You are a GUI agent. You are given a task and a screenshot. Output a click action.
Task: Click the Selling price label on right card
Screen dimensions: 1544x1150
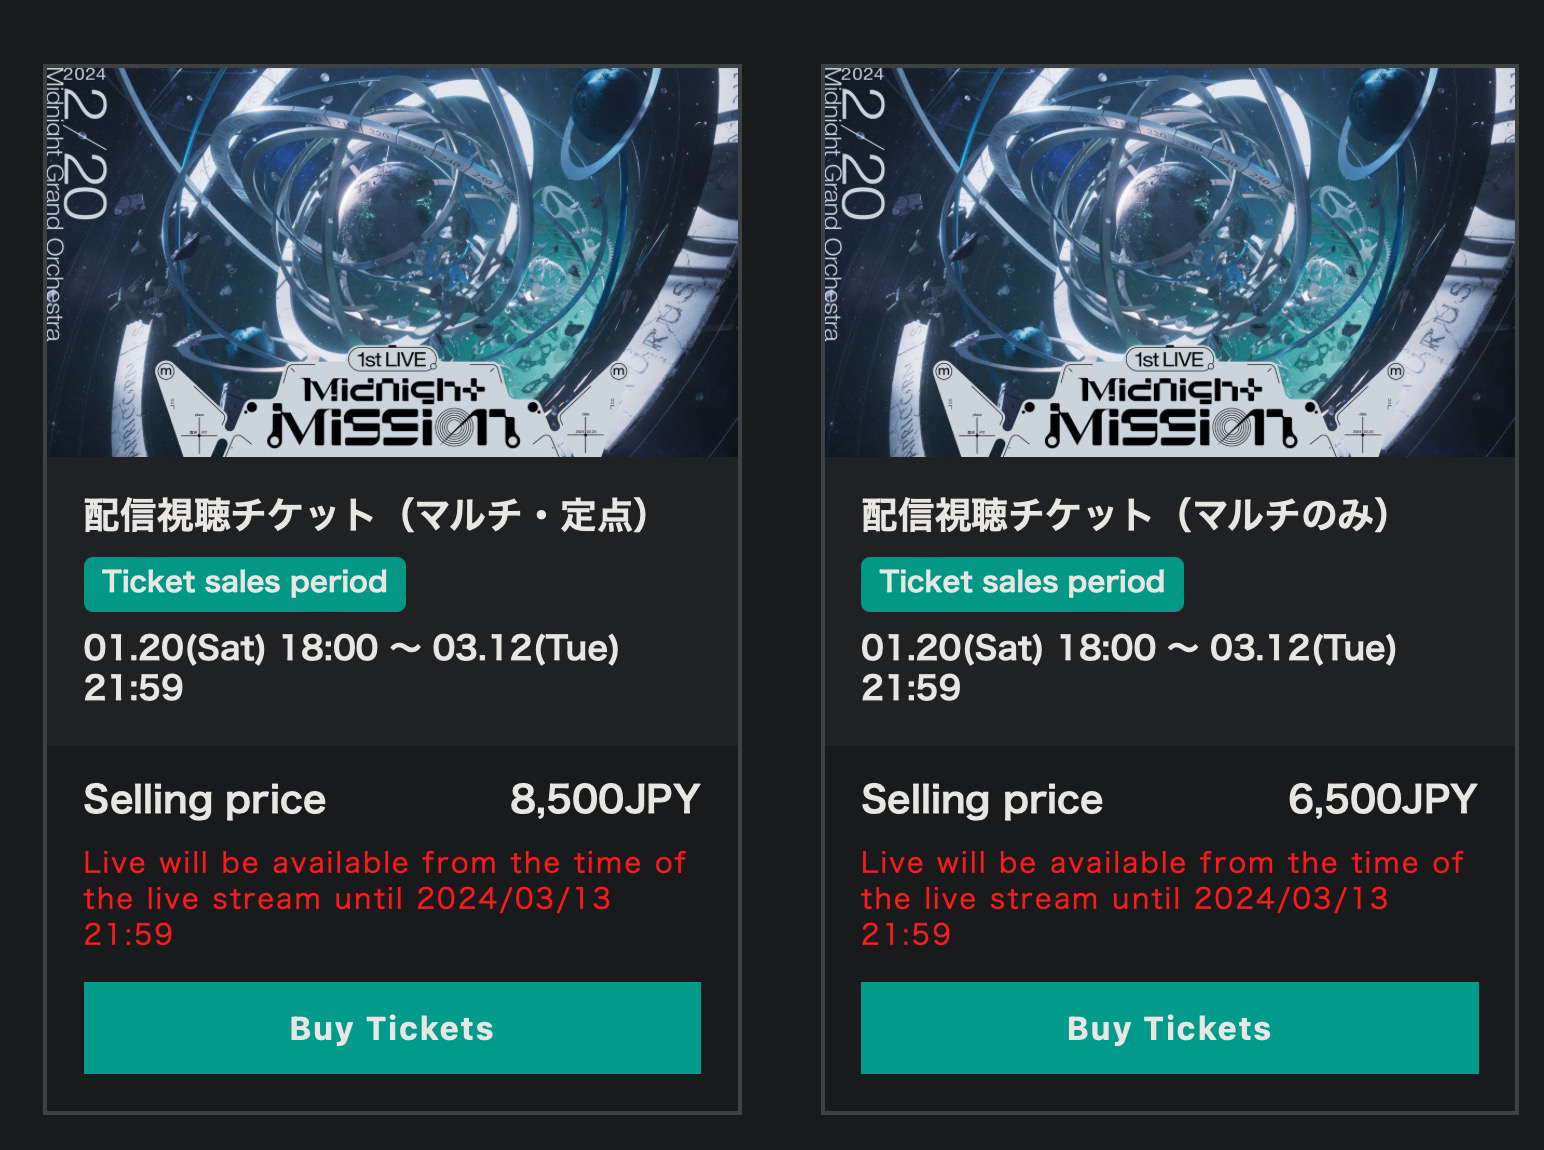(x=982, y=800)
